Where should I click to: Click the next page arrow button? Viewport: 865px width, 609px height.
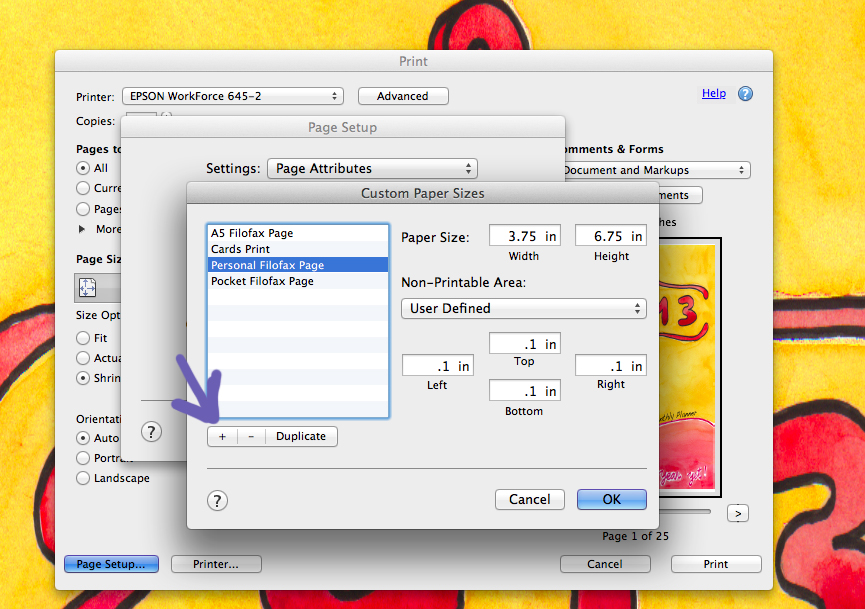click(737, 513)
